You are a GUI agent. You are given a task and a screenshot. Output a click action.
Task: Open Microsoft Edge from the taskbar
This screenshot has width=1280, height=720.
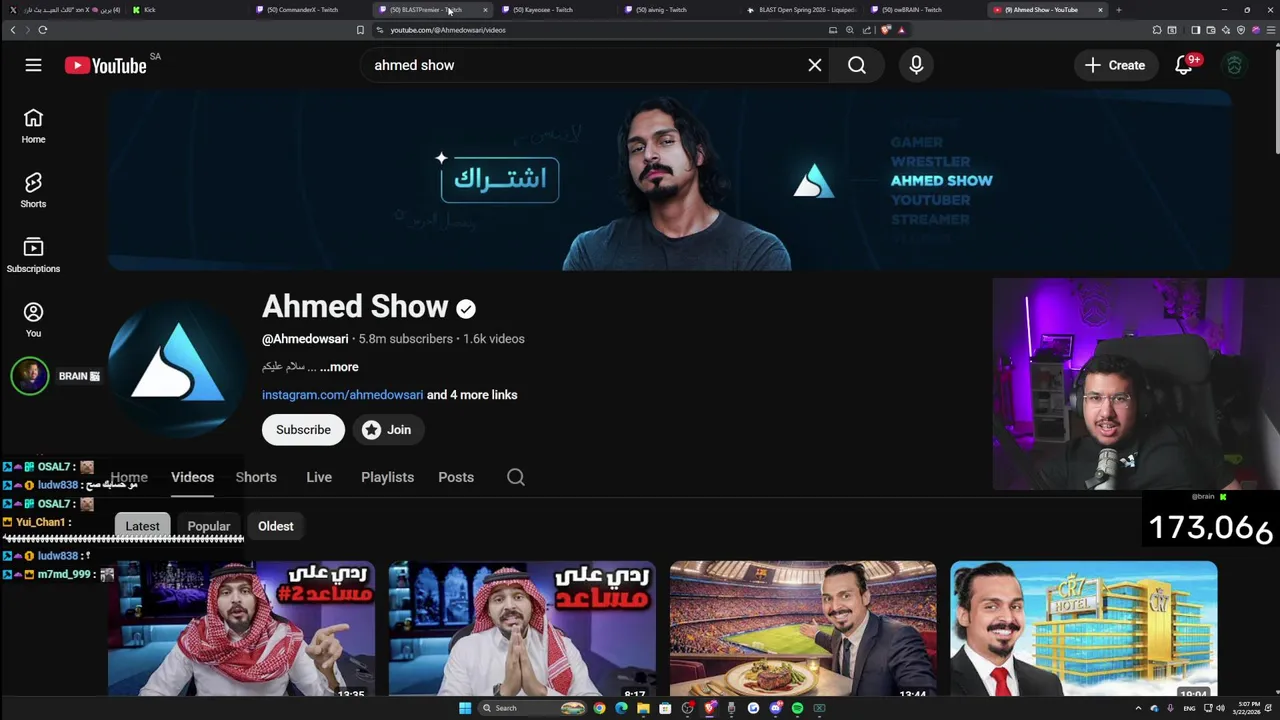click(621, 708)
